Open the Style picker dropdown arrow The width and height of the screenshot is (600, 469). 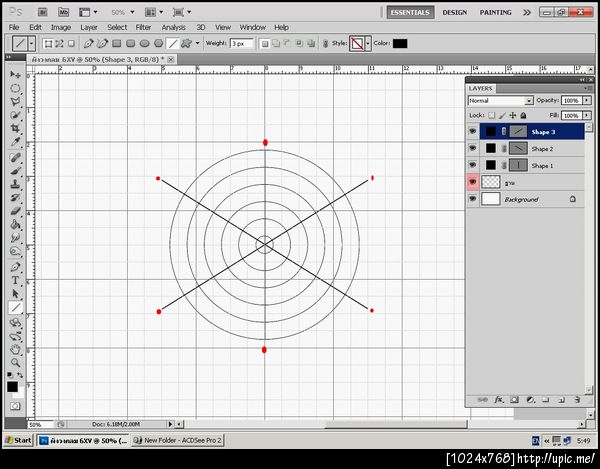(x=368, y=44)
